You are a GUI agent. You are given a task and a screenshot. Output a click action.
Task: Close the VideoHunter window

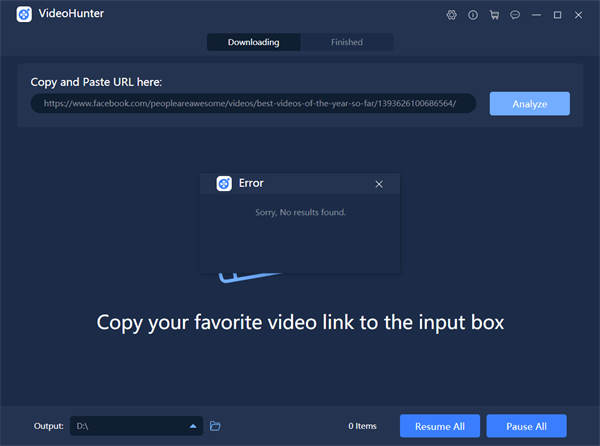tap(578, 15)
